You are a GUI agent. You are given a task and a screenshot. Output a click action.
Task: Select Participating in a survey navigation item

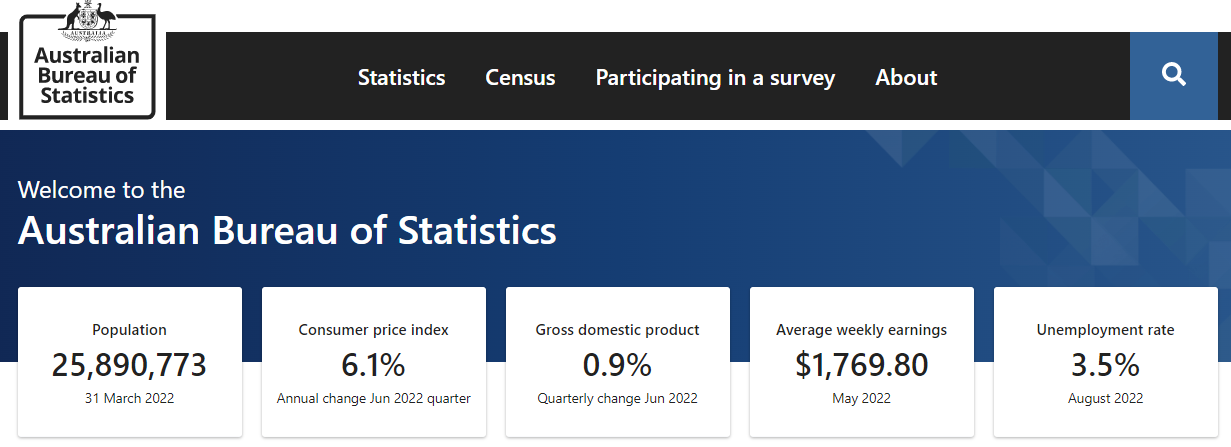coord(715,78)
